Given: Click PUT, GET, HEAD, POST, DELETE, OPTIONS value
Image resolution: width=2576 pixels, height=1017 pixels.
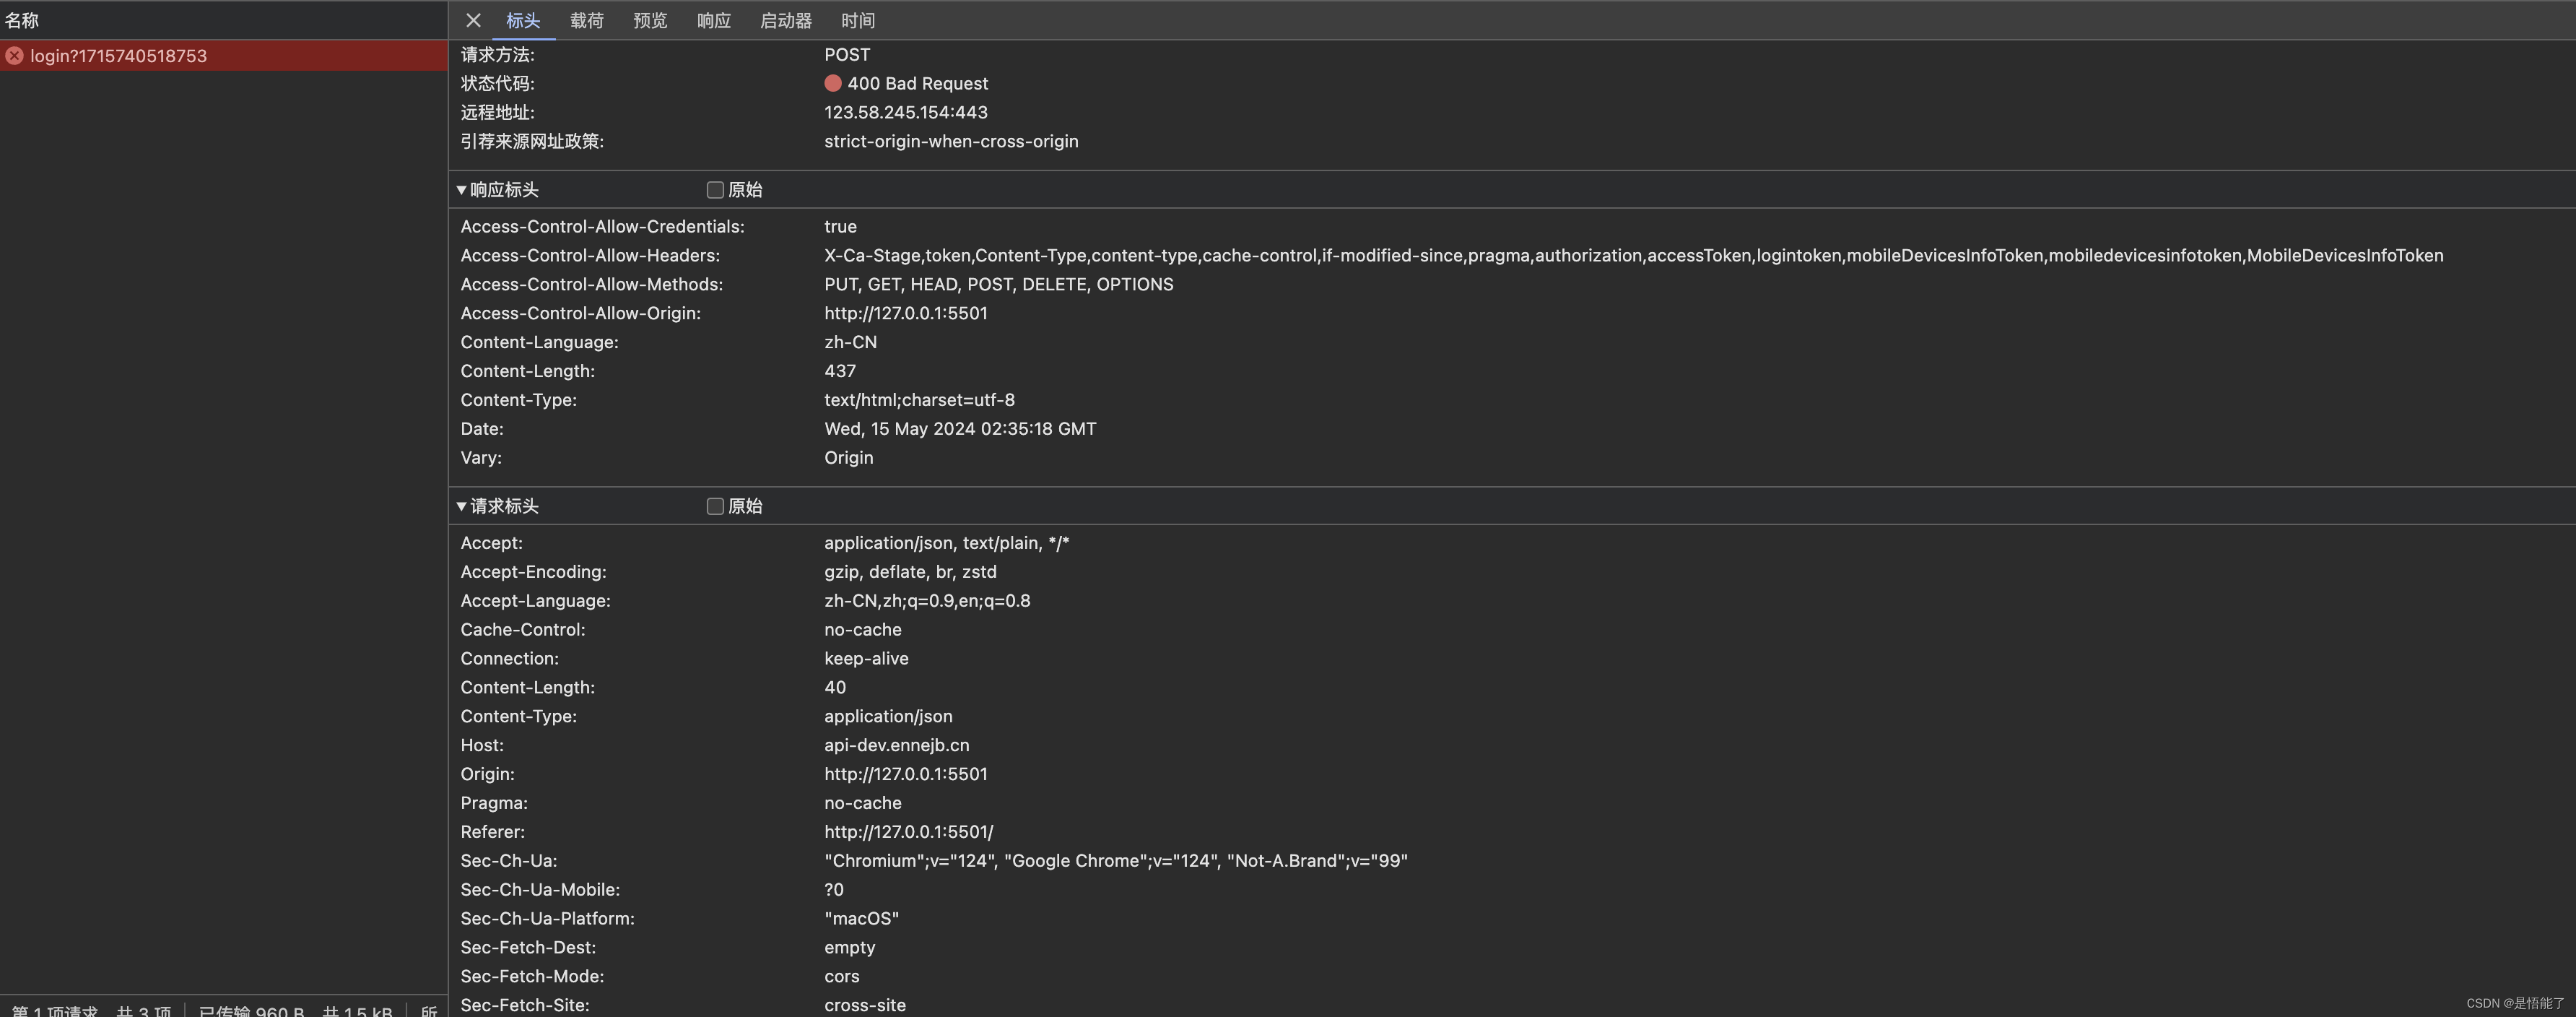Looking at the screenshot, I should (999, 284).
